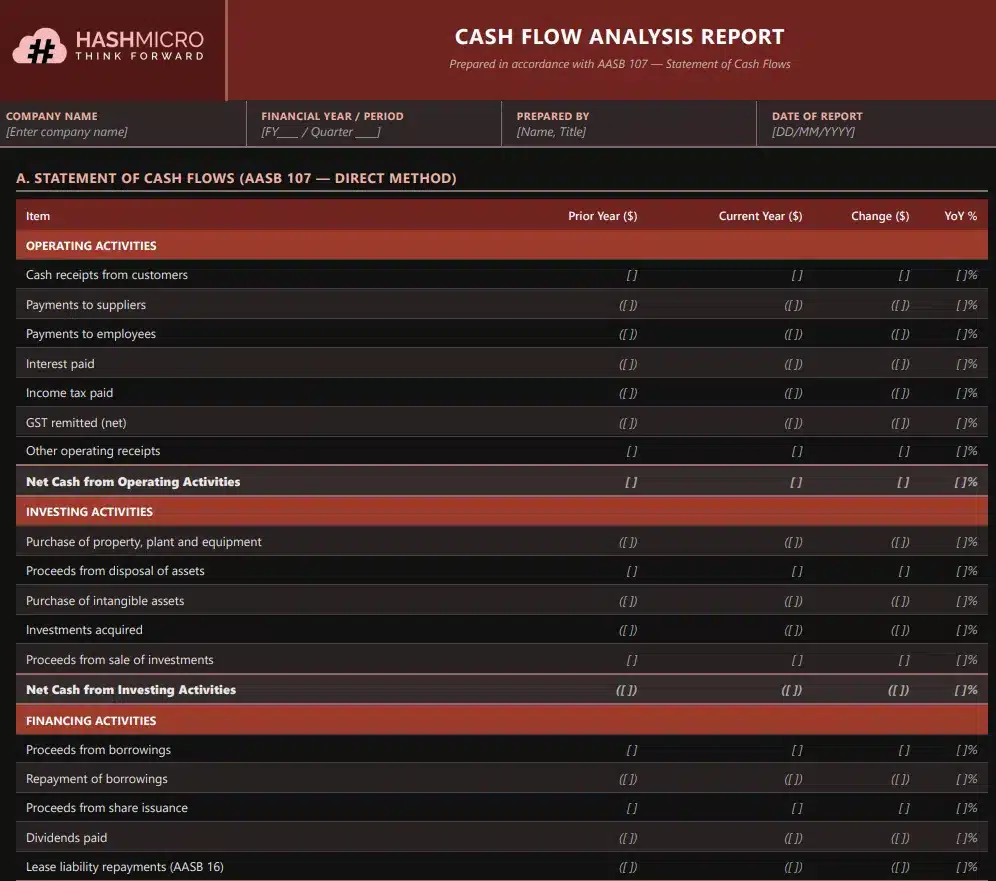This screenshot has width=996, height=881.
Task: Select the Current Year ($) column header
Action: [760, 216]
